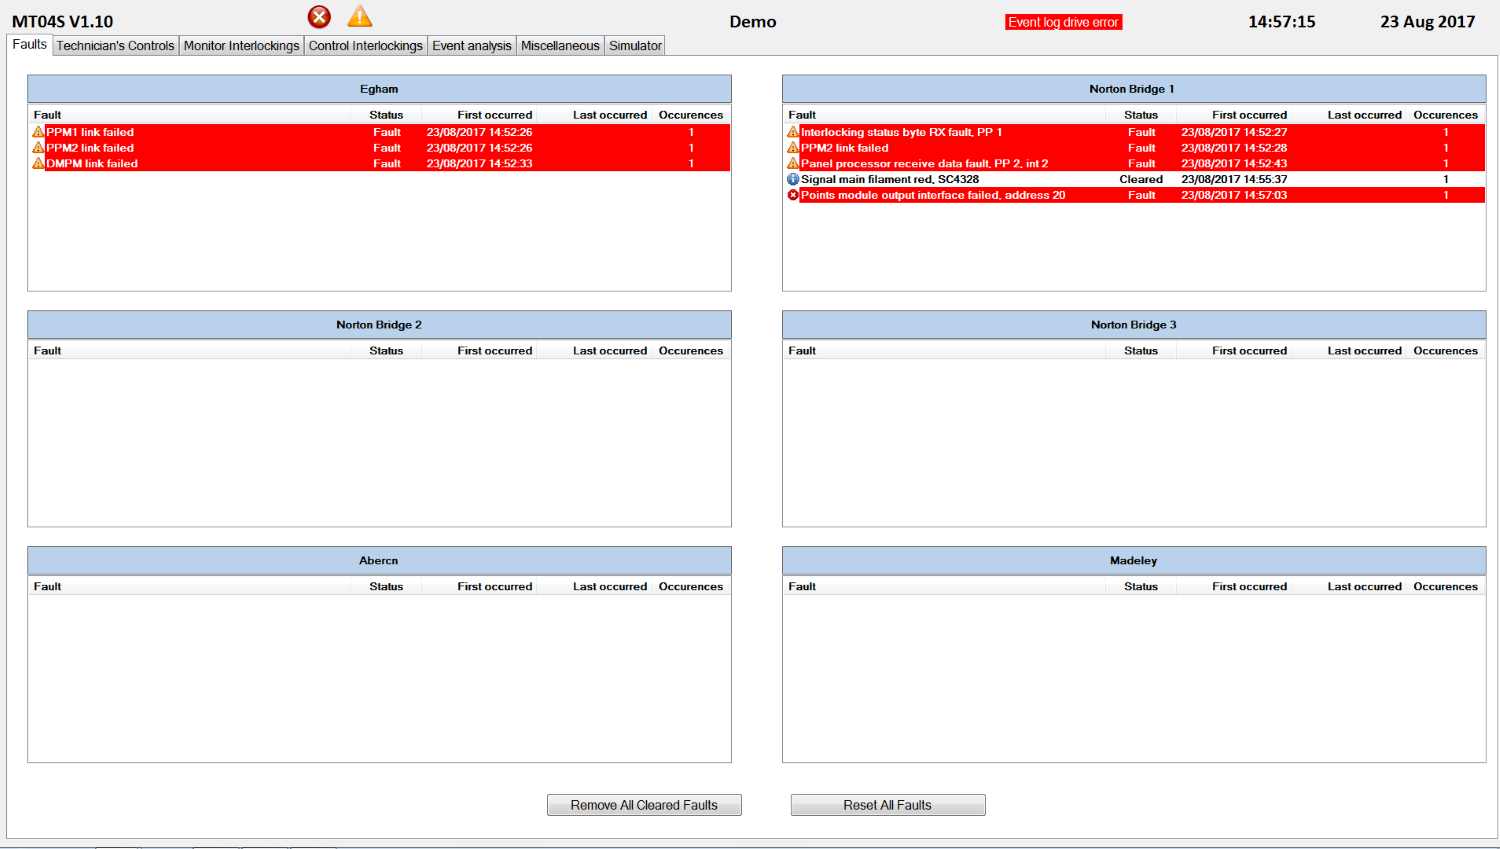
Task: Open the Control Interlockings tab
Action: point(365,46)
